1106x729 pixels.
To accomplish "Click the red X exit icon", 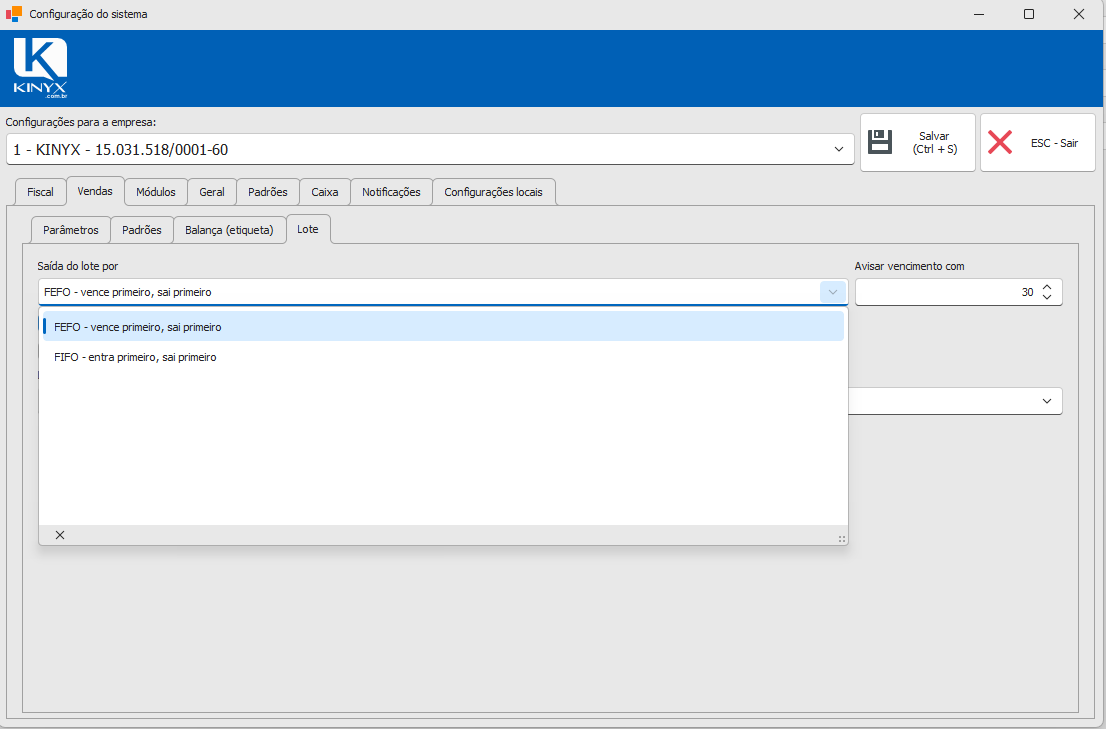I will click(x=999, y=142).
